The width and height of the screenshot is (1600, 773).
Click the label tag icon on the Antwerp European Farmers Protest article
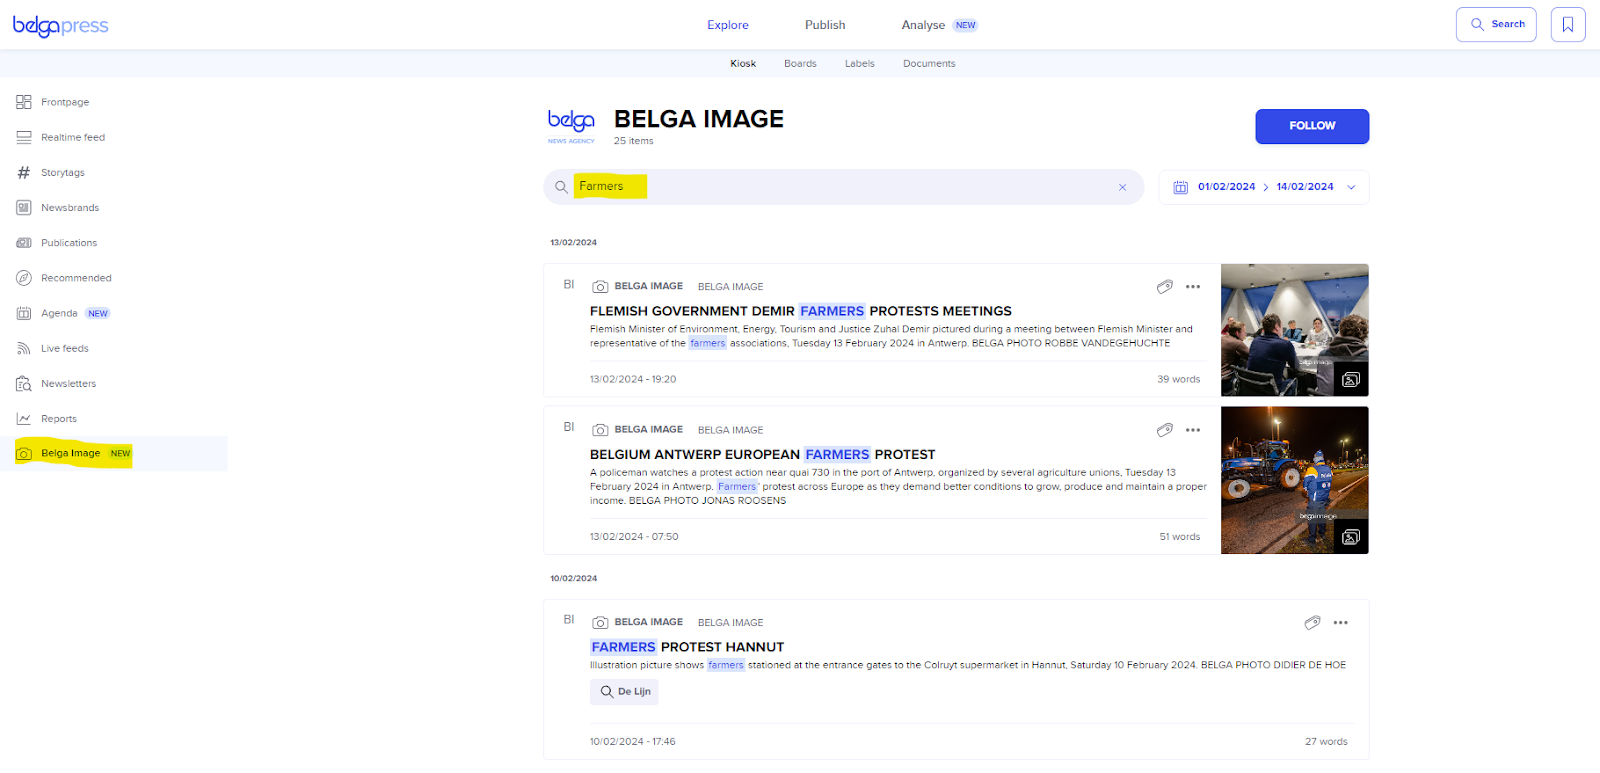(x=1165, y=430)
